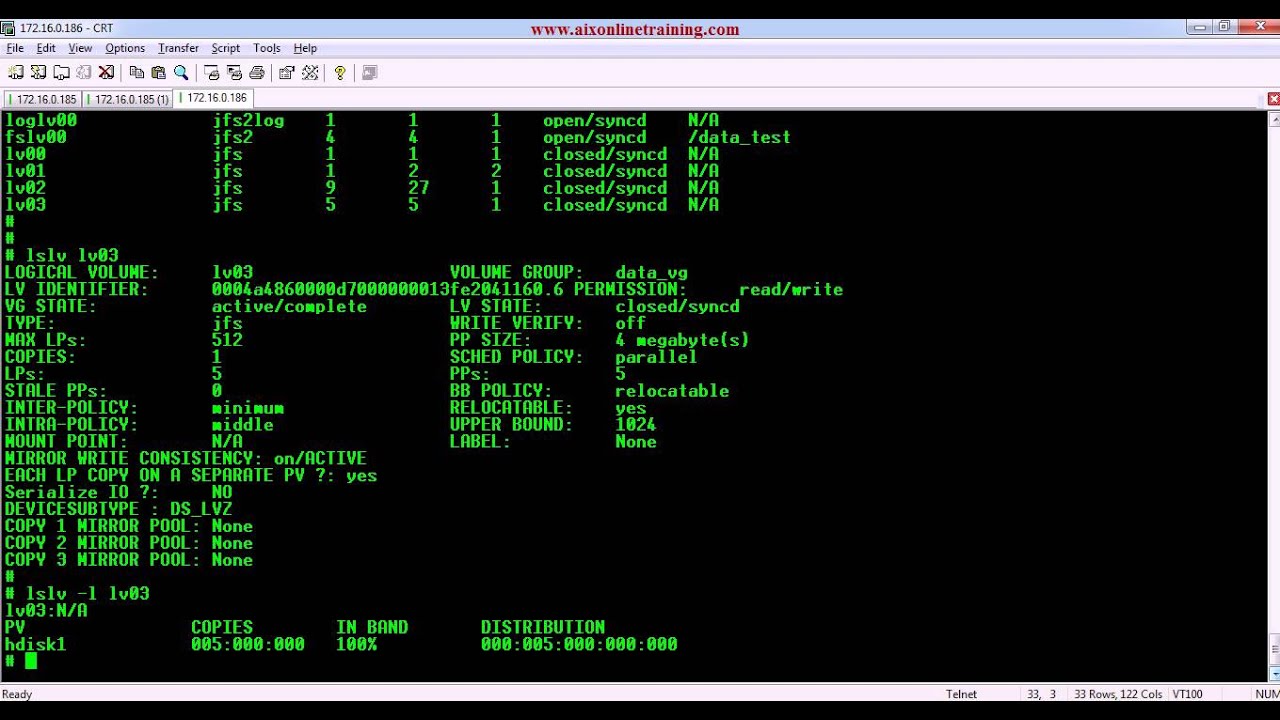1280x720 pixels.
Task: Click the printer icon in toolbar
Action: (x=257, y=72)
